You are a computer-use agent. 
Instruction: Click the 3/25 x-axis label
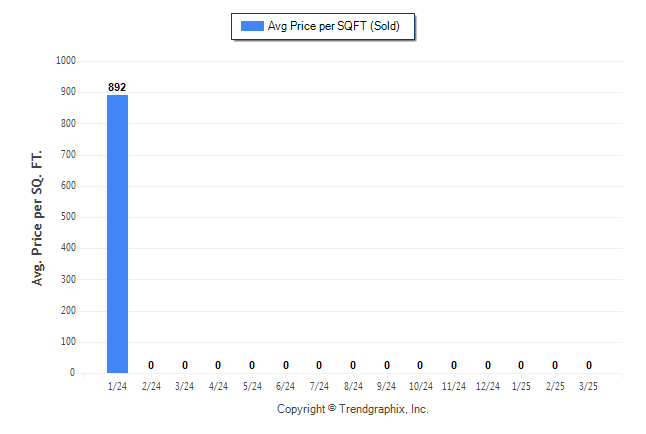(x=588, y=386)
